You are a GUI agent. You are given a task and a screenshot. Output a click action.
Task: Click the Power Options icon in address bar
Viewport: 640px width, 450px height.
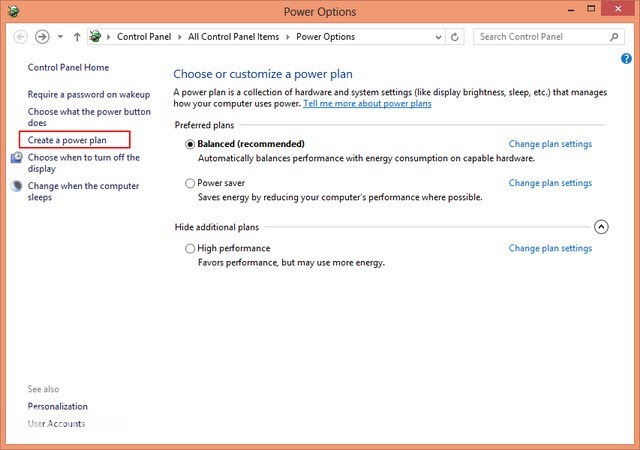[x=95, y=36]
